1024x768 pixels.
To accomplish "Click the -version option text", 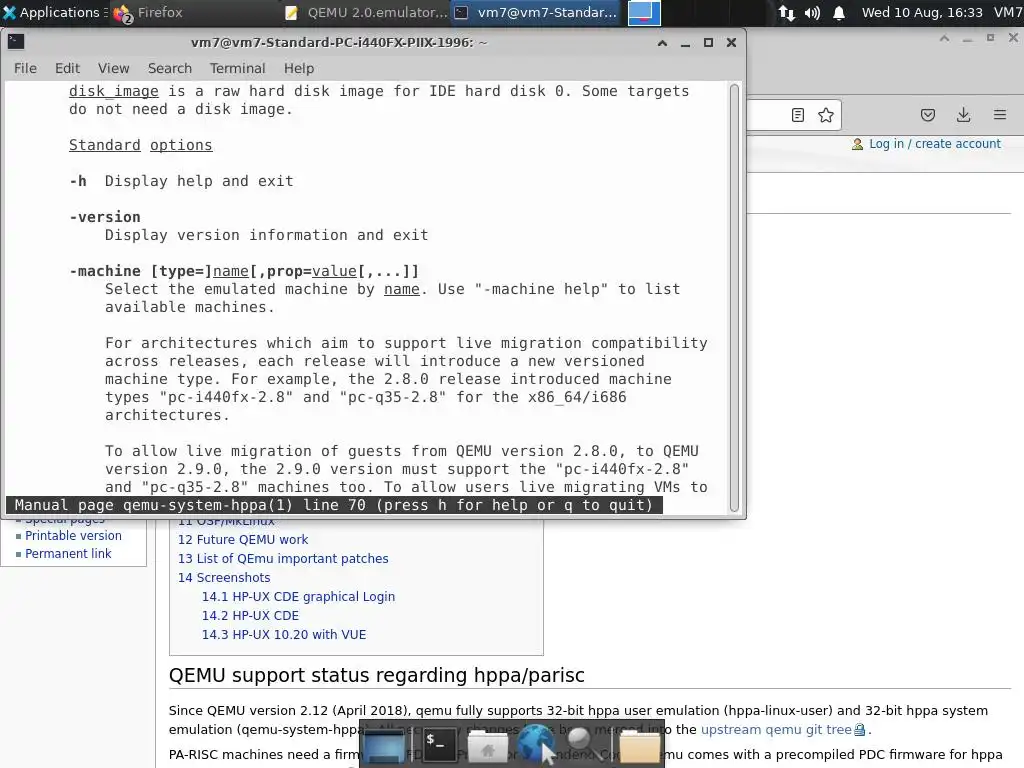I will click(104, 217).
